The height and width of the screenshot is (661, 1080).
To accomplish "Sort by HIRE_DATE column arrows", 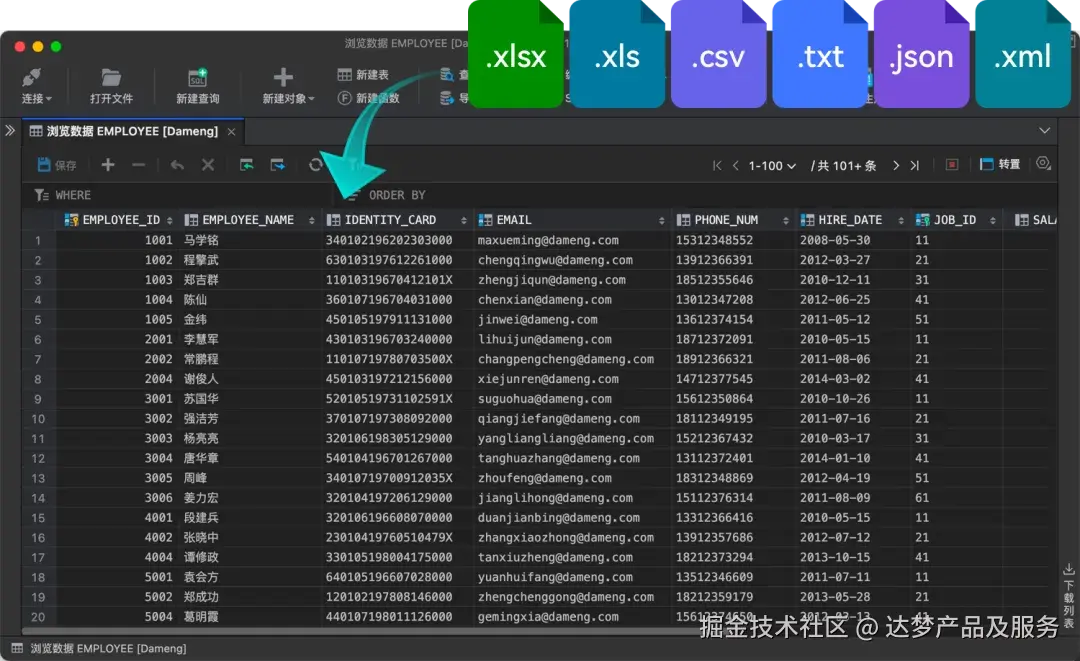I will [901, 220].
